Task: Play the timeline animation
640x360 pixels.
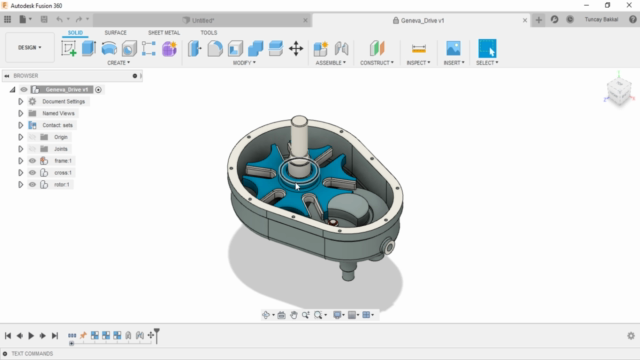Action: click(31, 336)
